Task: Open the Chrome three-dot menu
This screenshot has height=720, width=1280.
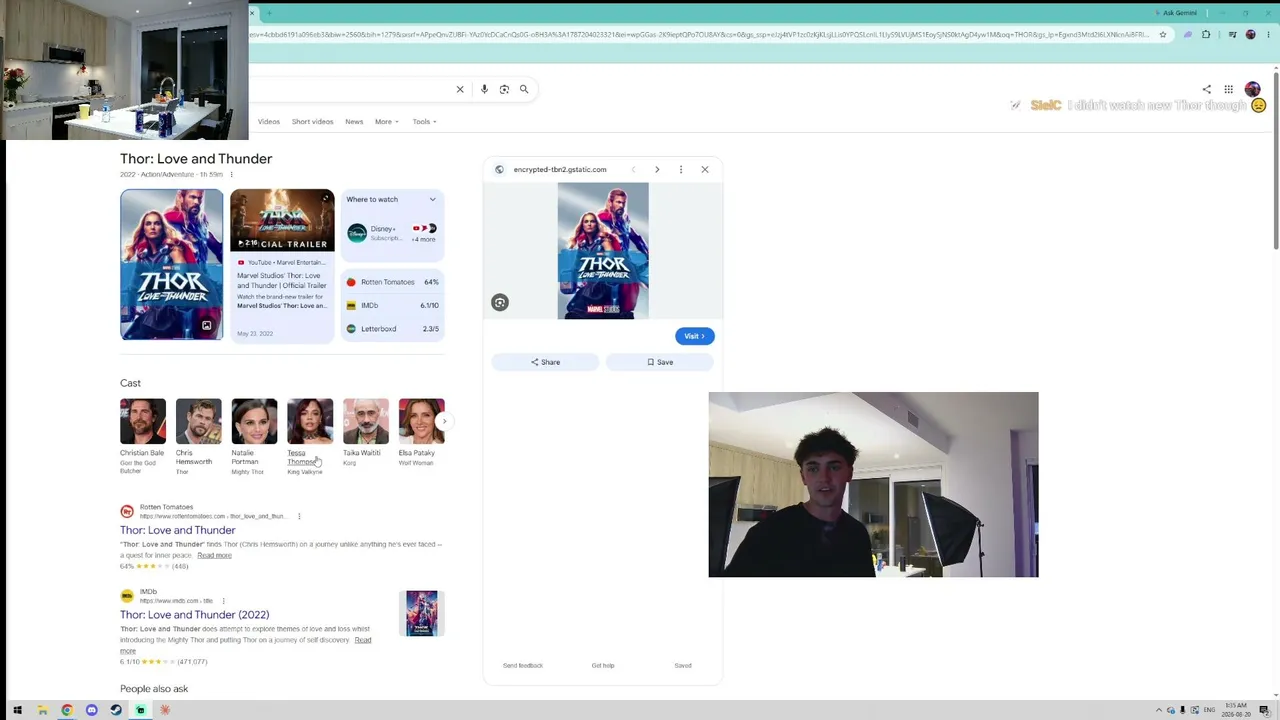Action: click(x=1268, y=35)
